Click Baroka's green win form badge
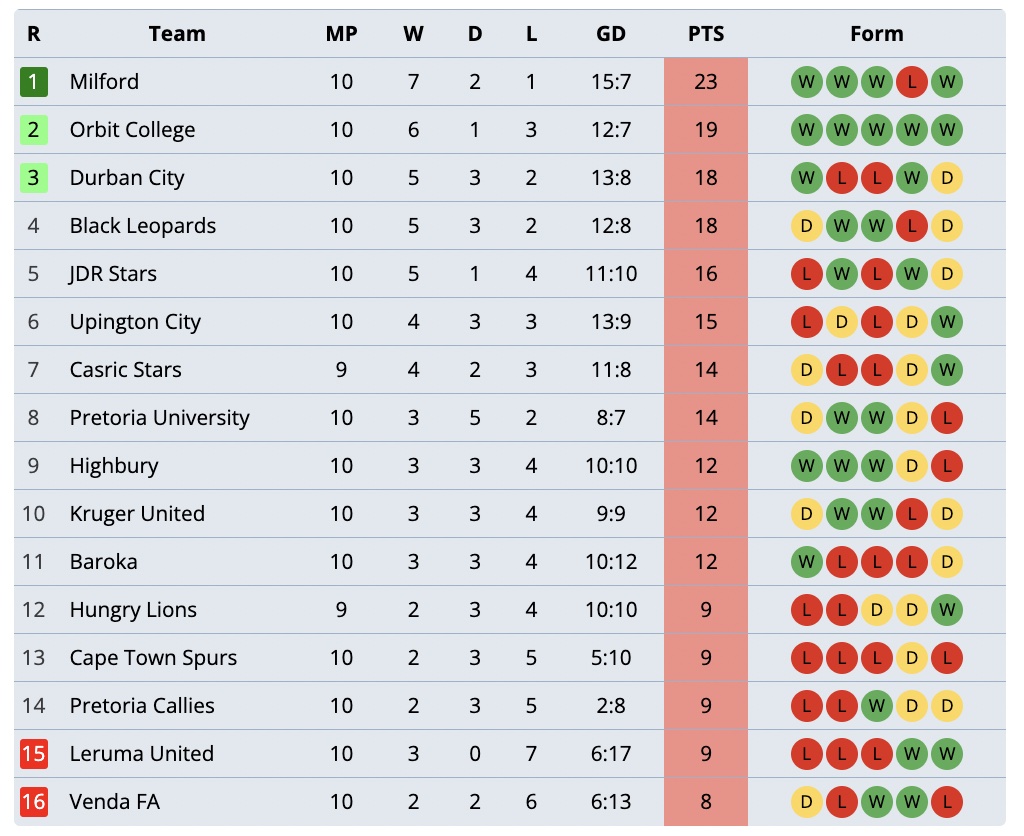Screen dimensions: 1024x836 (x=807, y=562)
